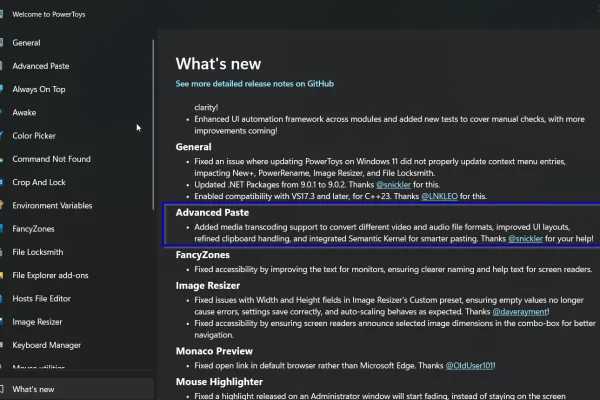Image resolution: width=600 pixels, height=400 pixels.
Task: Select FancyZones in the left navigation
Action: (33, 229)
